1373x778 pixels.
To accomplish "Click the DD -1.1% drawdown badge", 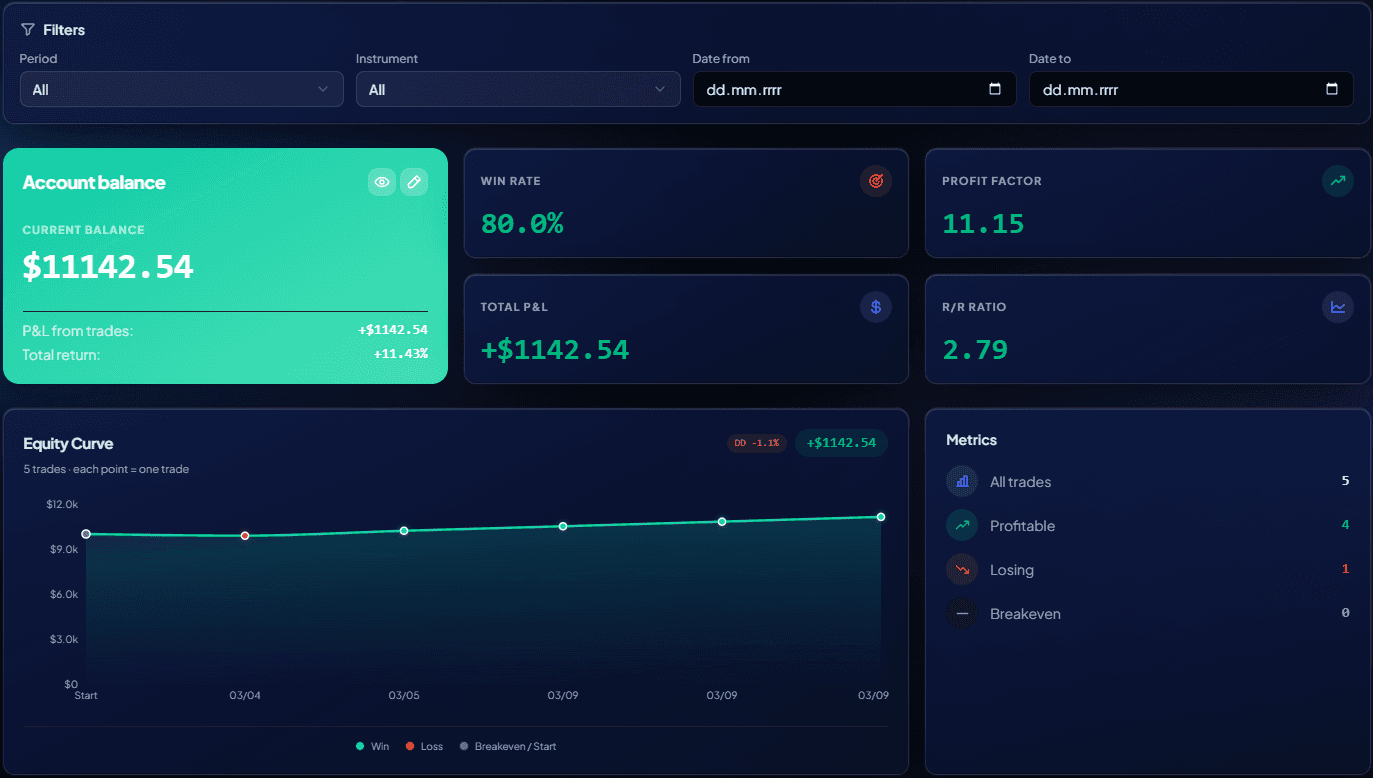I will 757,443.
